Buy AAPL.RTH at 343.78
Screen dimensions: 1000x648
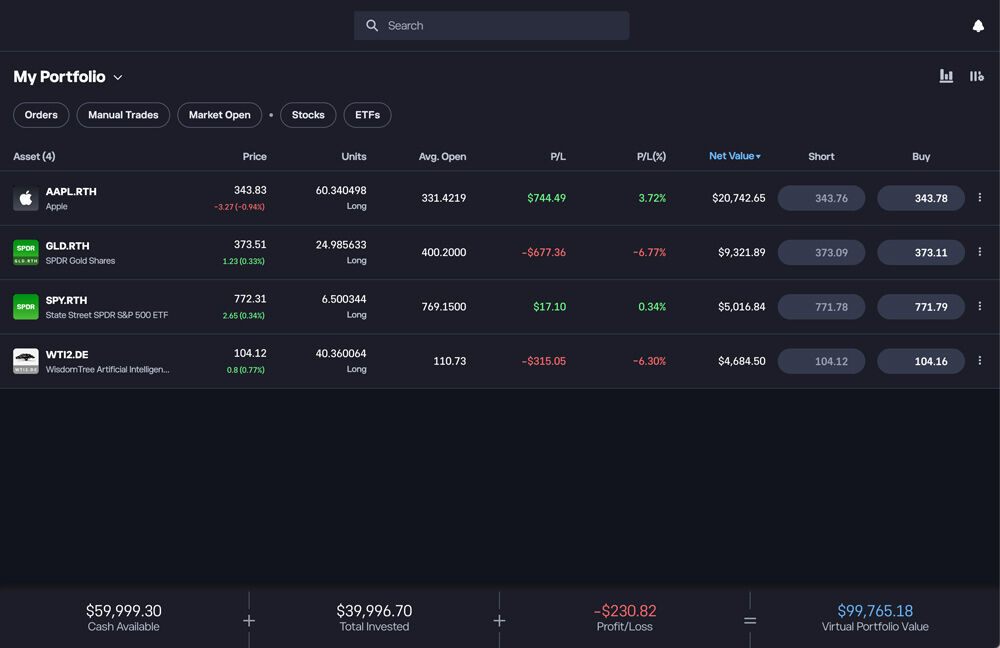921,198
